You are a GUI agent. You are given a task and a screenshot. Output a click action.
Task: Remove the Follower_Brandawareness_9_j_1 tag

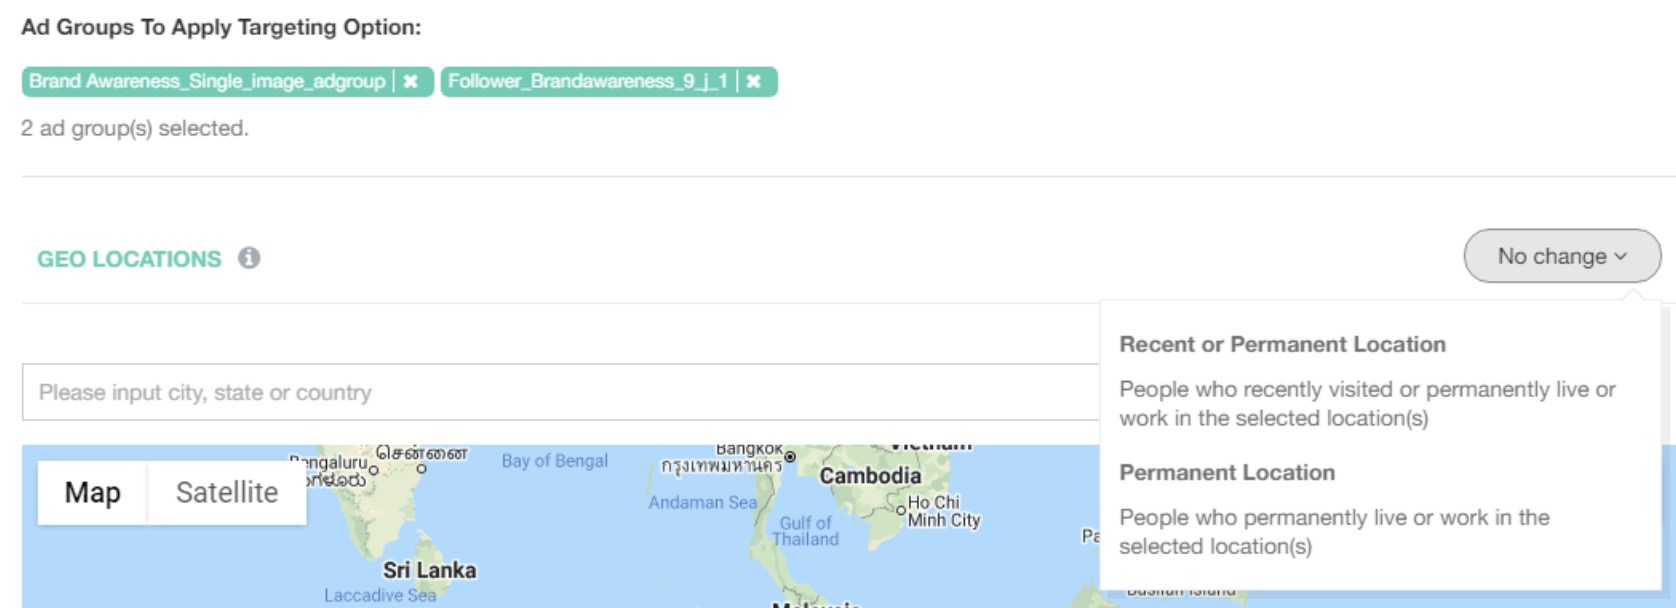click(x=754, y=82)
